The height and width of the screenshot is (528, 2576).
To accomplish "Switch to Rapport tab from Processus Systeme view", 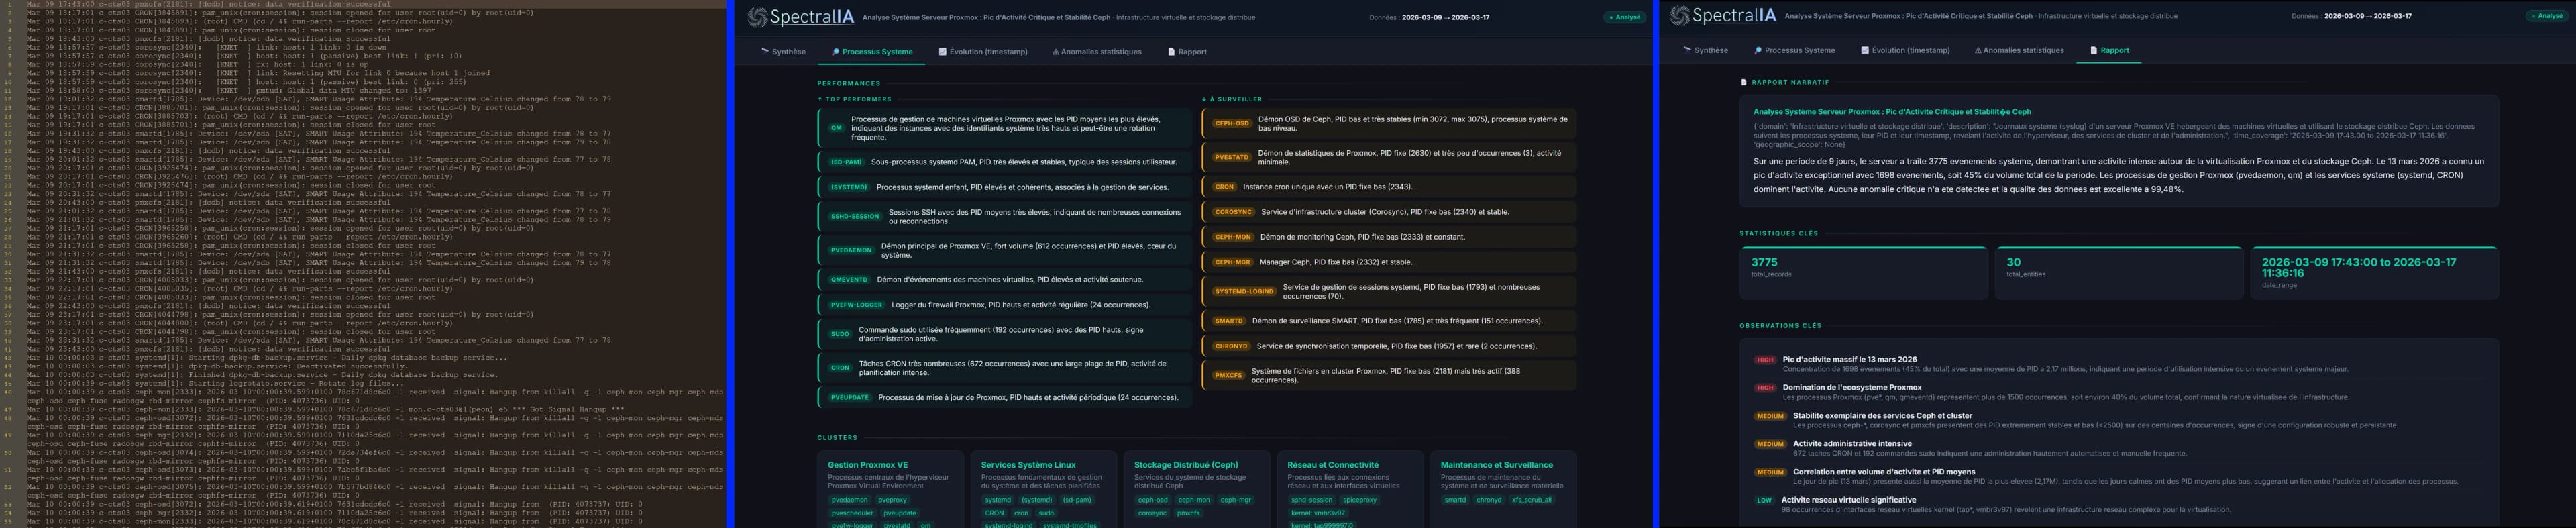I will (1188, 52).
